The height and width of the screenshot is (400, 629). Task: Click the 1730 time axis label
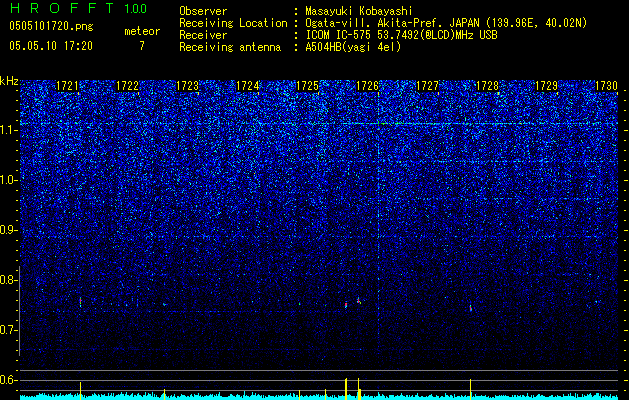(606, 86)
